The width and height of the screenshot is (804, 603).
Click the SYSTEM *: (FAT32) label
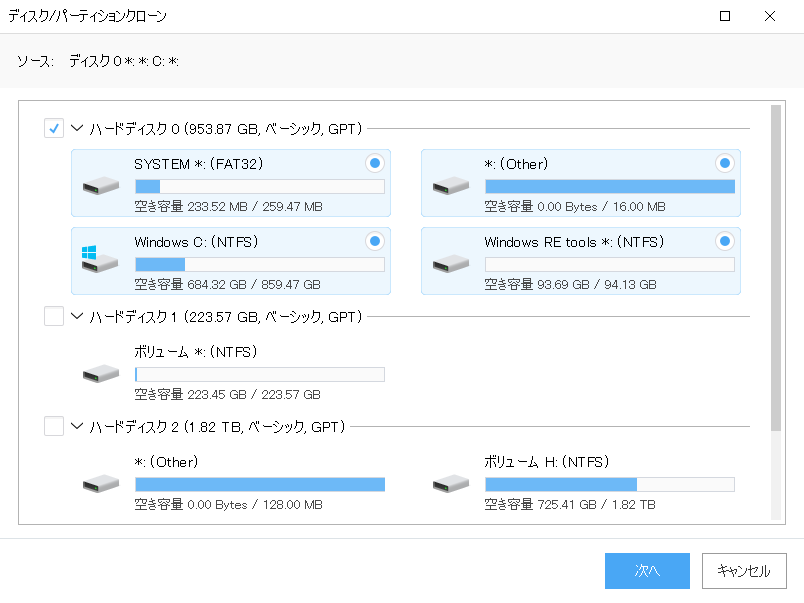pyautogui.click(x=198, y=164)
